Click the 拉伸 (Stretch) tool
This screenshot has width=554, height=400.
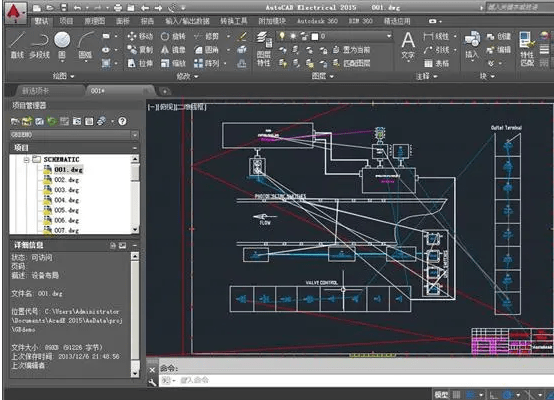(141, 63)
